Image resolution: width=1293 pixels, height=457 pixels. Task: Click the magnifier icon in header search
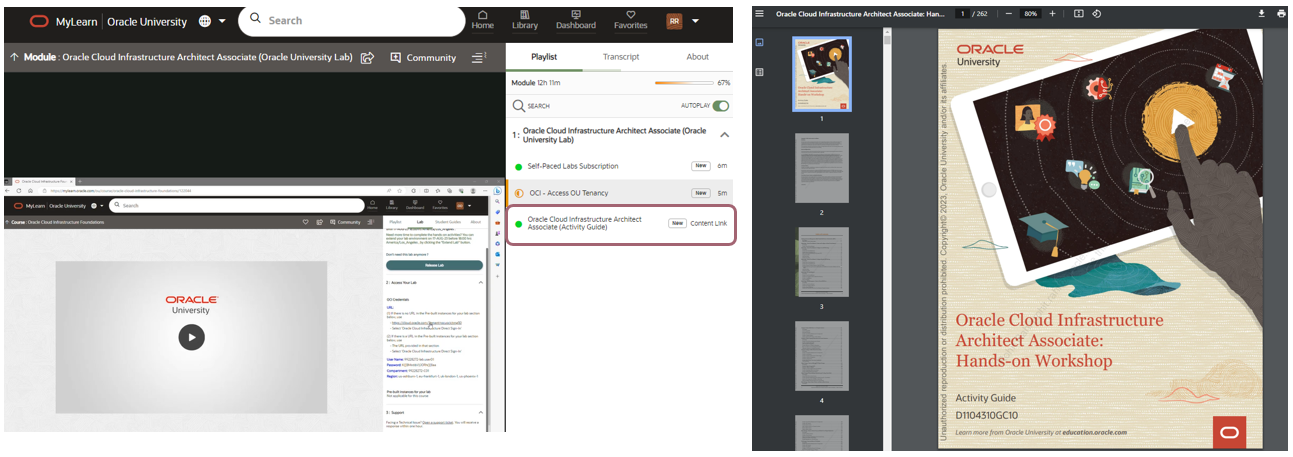[254, 19]
